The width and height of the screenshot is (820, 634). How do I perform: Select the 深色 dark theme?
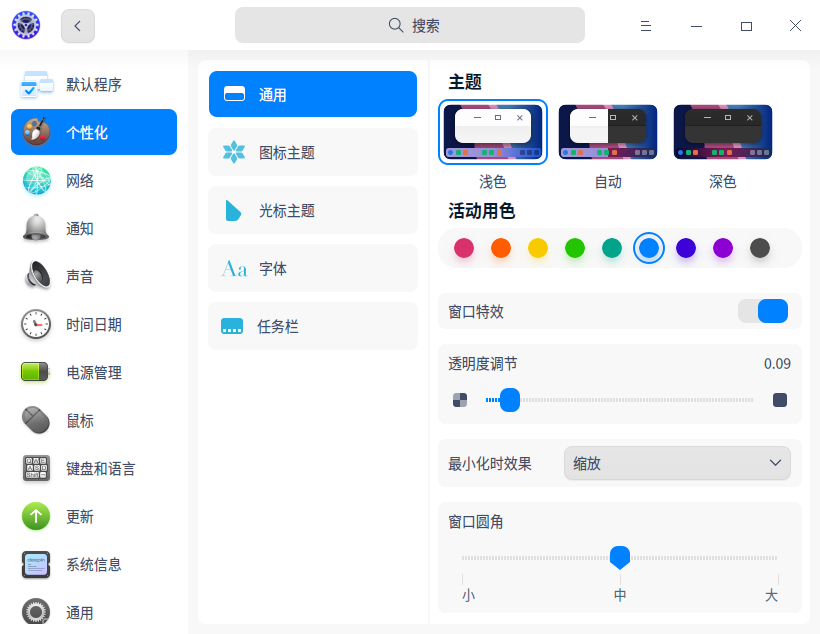722,131
